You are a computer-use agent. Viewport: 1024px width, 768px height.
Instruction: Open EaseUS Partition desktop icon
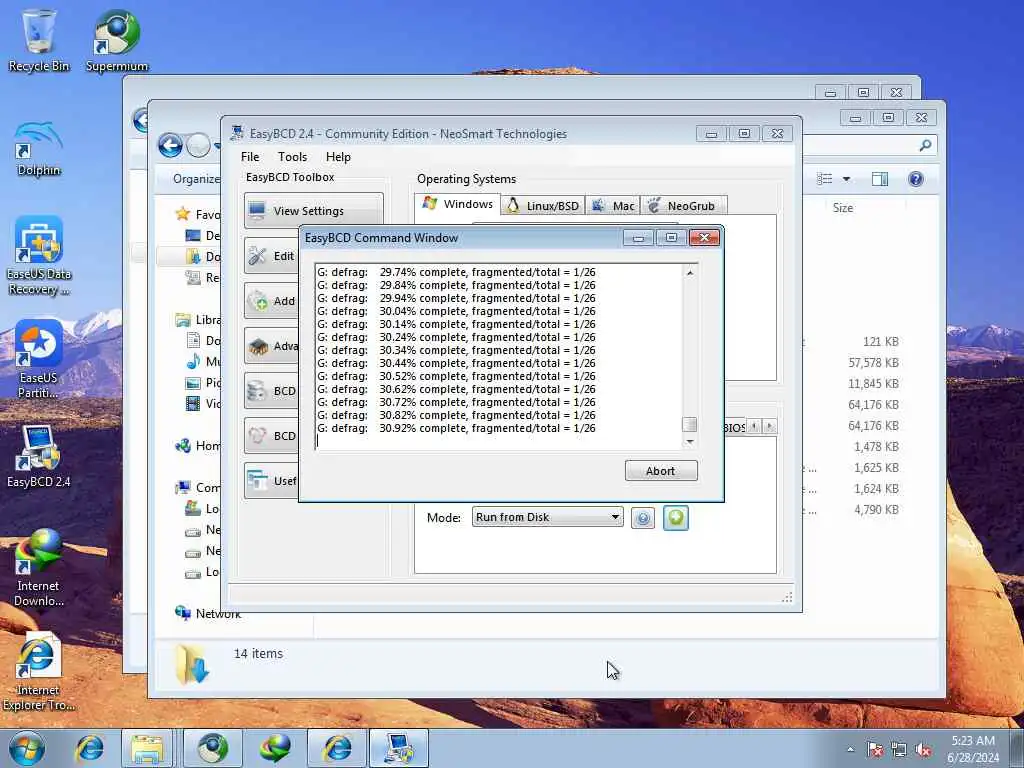tap(39, 359)
